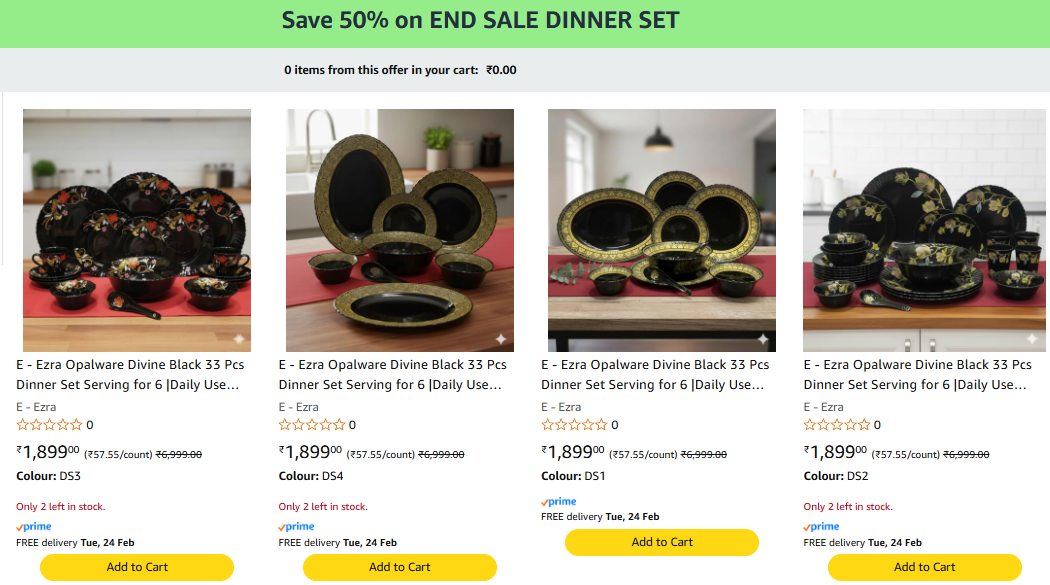The width and height of the screenshot is (1050, 585).
Task: Open the DS4 product title link
Action: point(393,375)
